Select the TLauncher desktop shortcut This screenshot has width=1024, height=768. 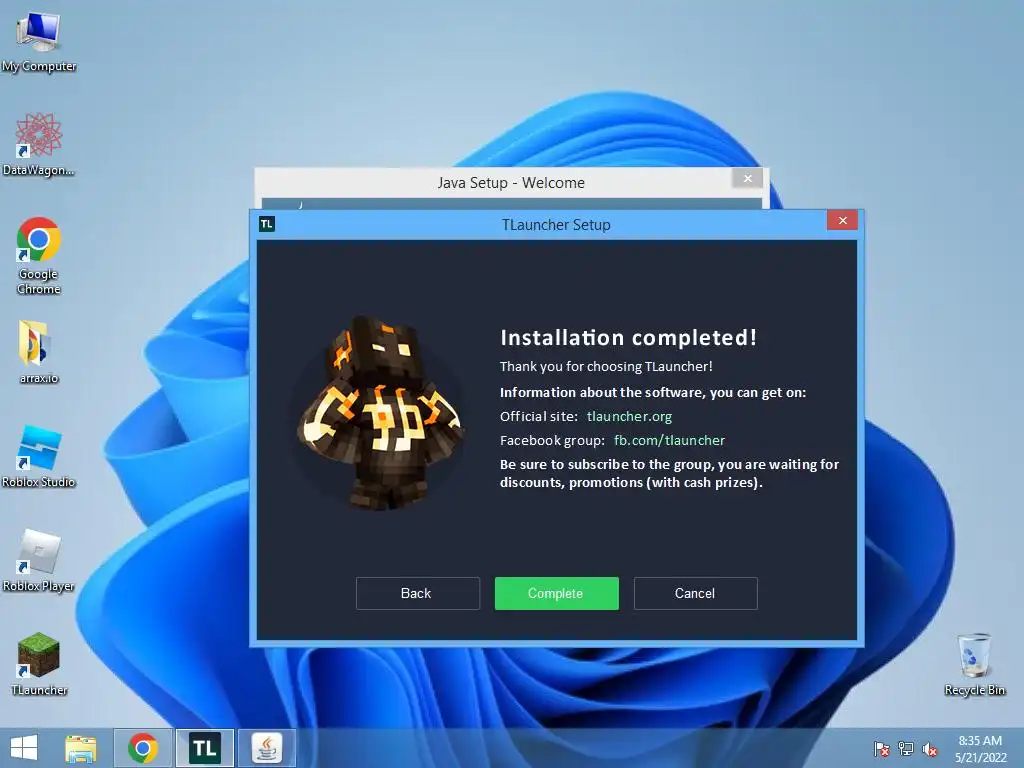[39, 664]
